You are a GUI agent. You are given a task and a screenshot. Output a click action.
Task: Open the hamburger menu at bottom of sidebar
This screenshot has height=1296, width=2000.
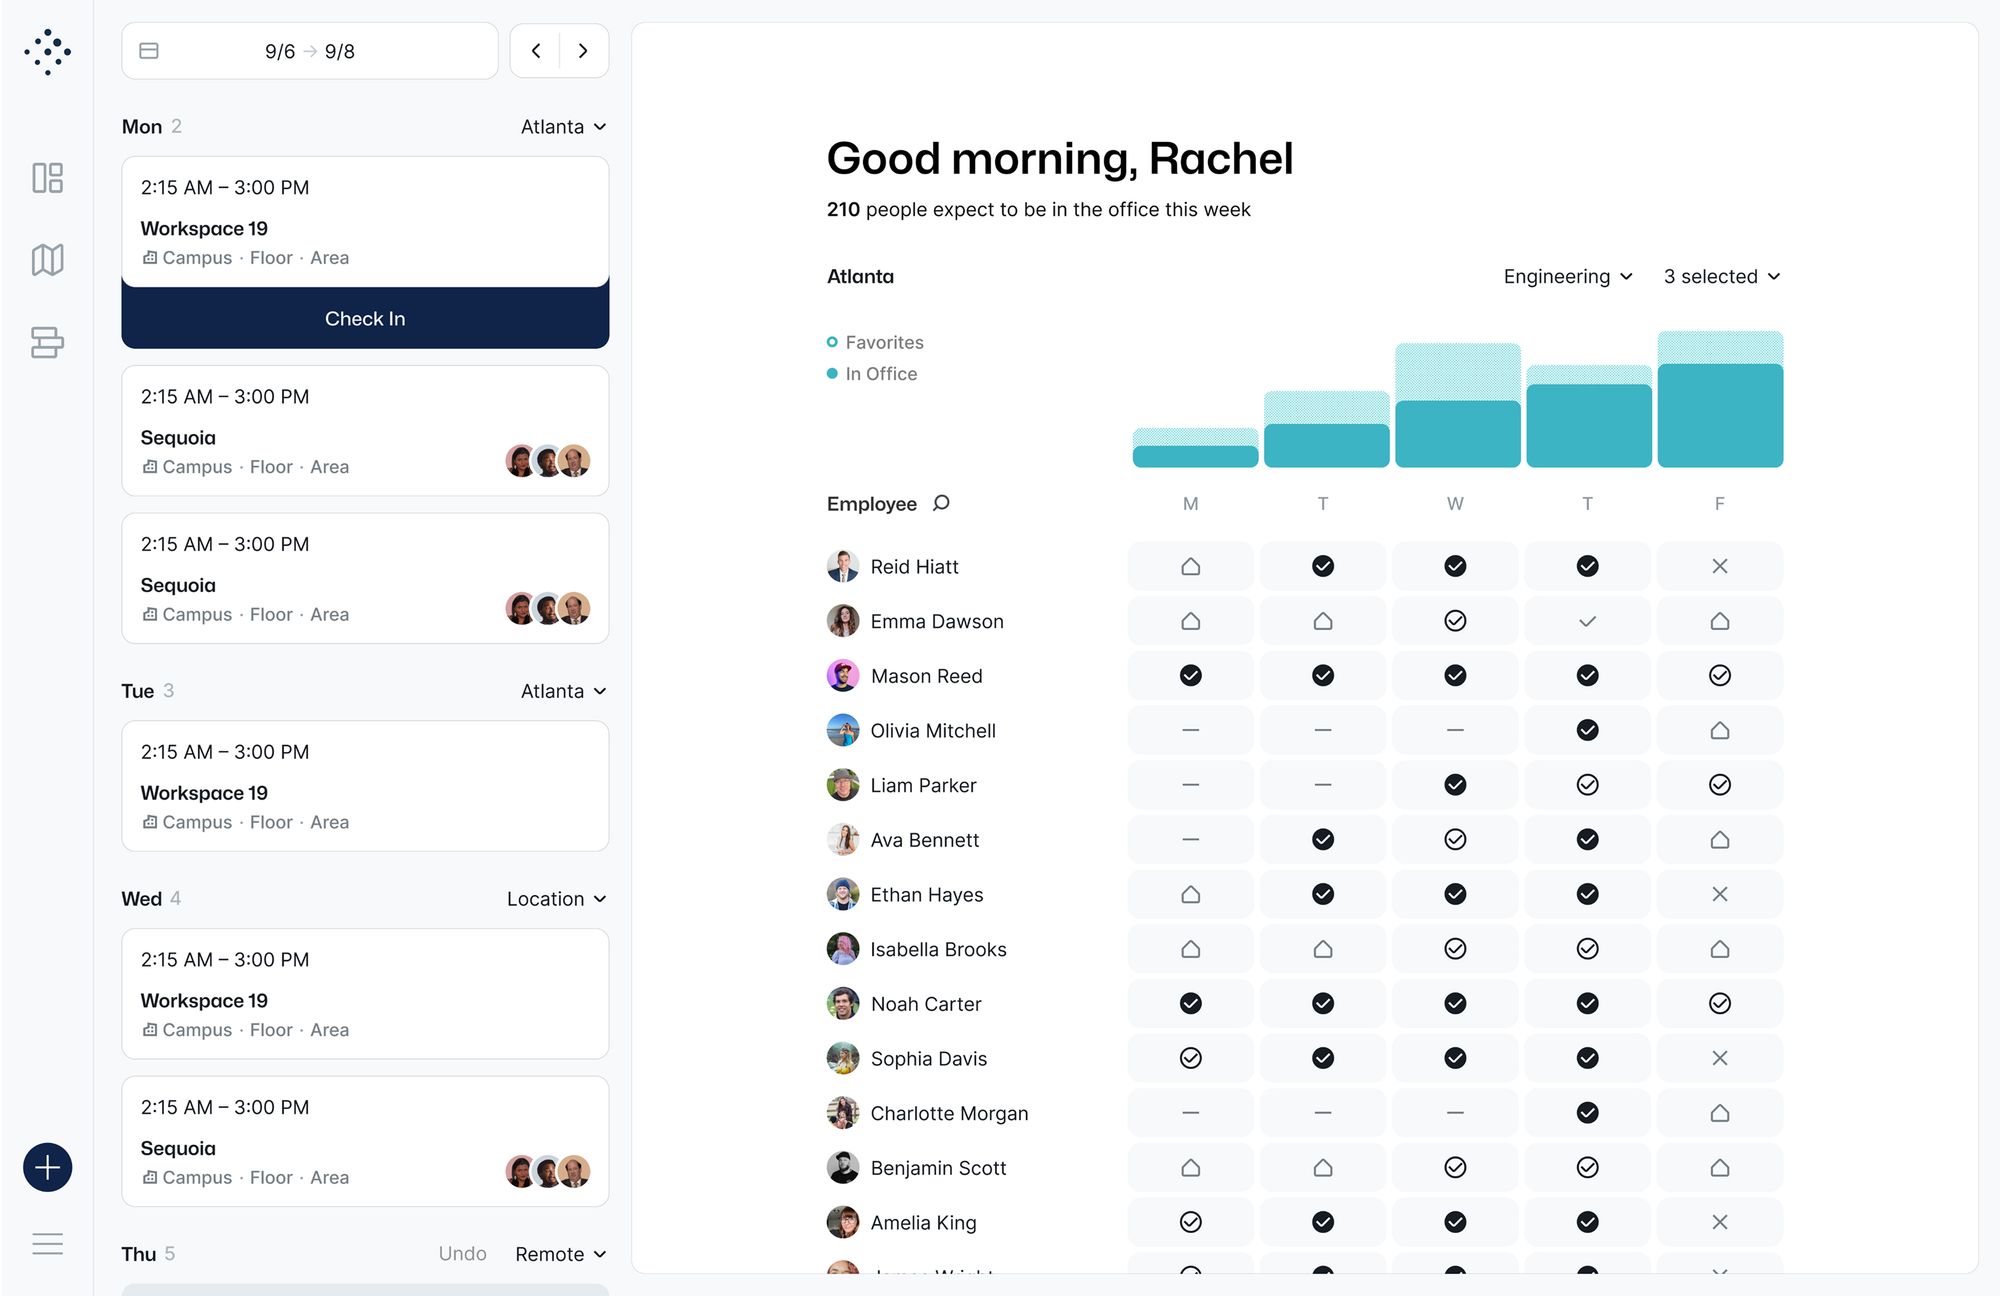pyautogui.click(x=47, y=1243)
